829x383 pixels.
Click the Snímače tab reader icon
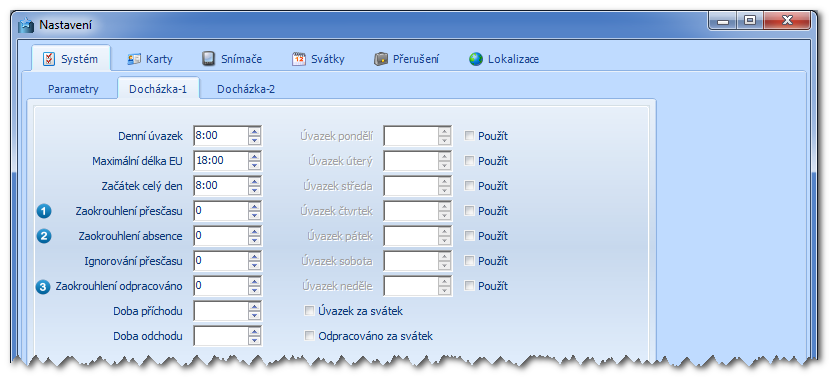(208, 59)
